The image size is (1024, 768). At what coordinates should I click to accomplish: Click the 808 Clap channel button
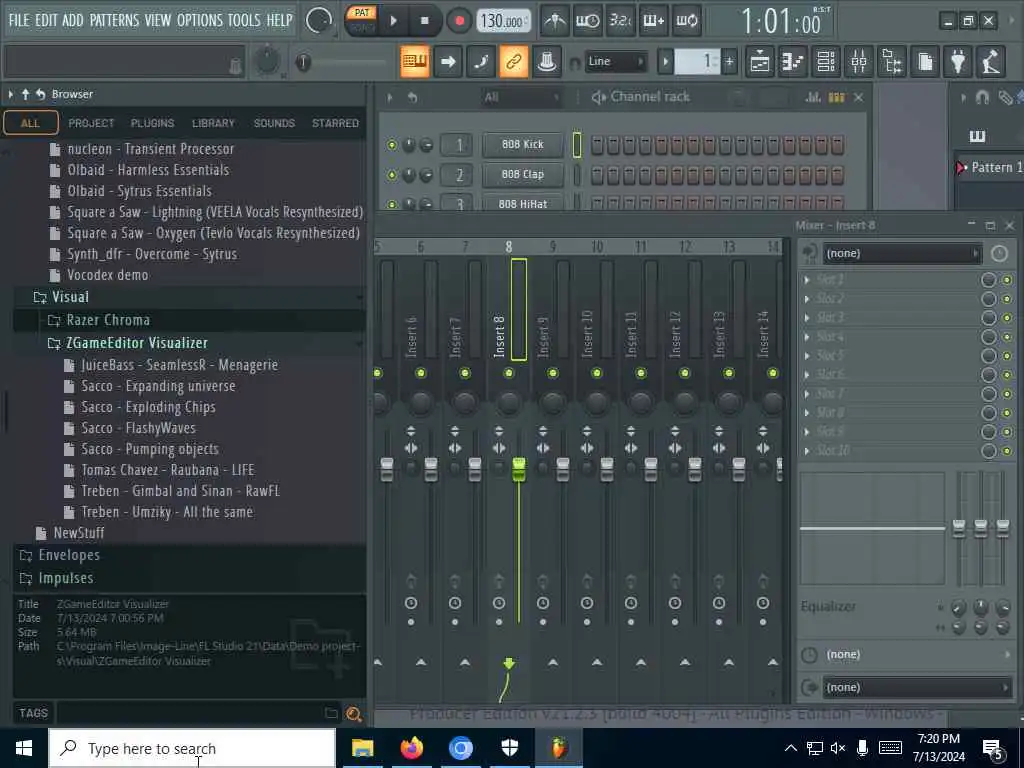(522, 174)
